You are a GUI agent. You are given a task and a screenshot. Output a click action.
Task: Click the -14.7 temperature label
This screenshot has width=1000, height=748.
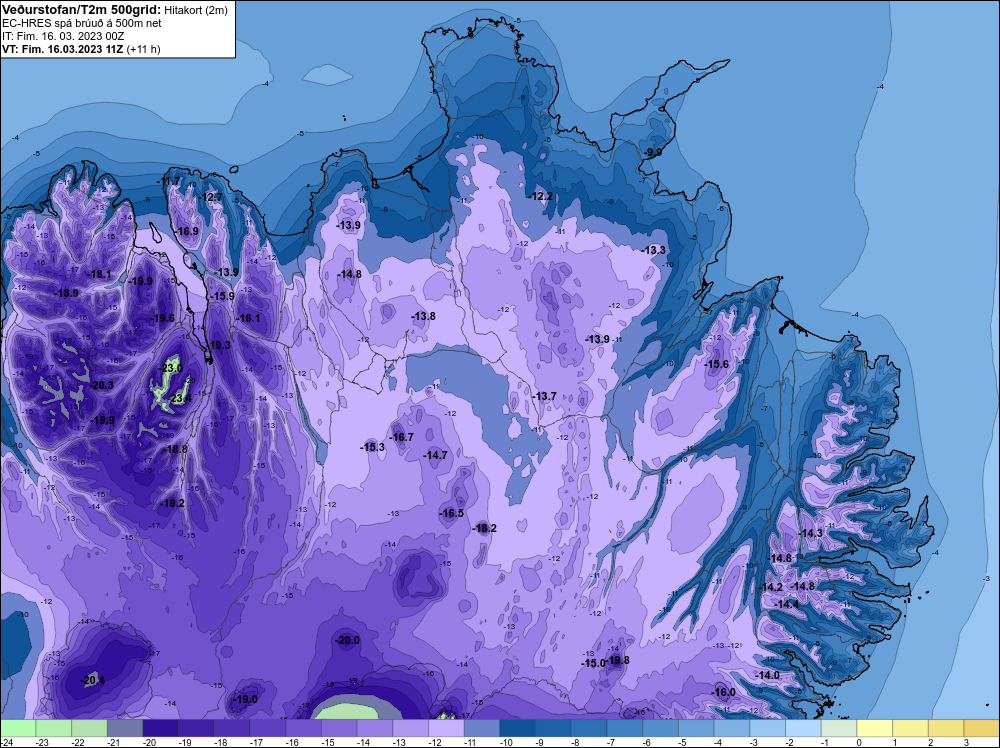coord(435,455)
